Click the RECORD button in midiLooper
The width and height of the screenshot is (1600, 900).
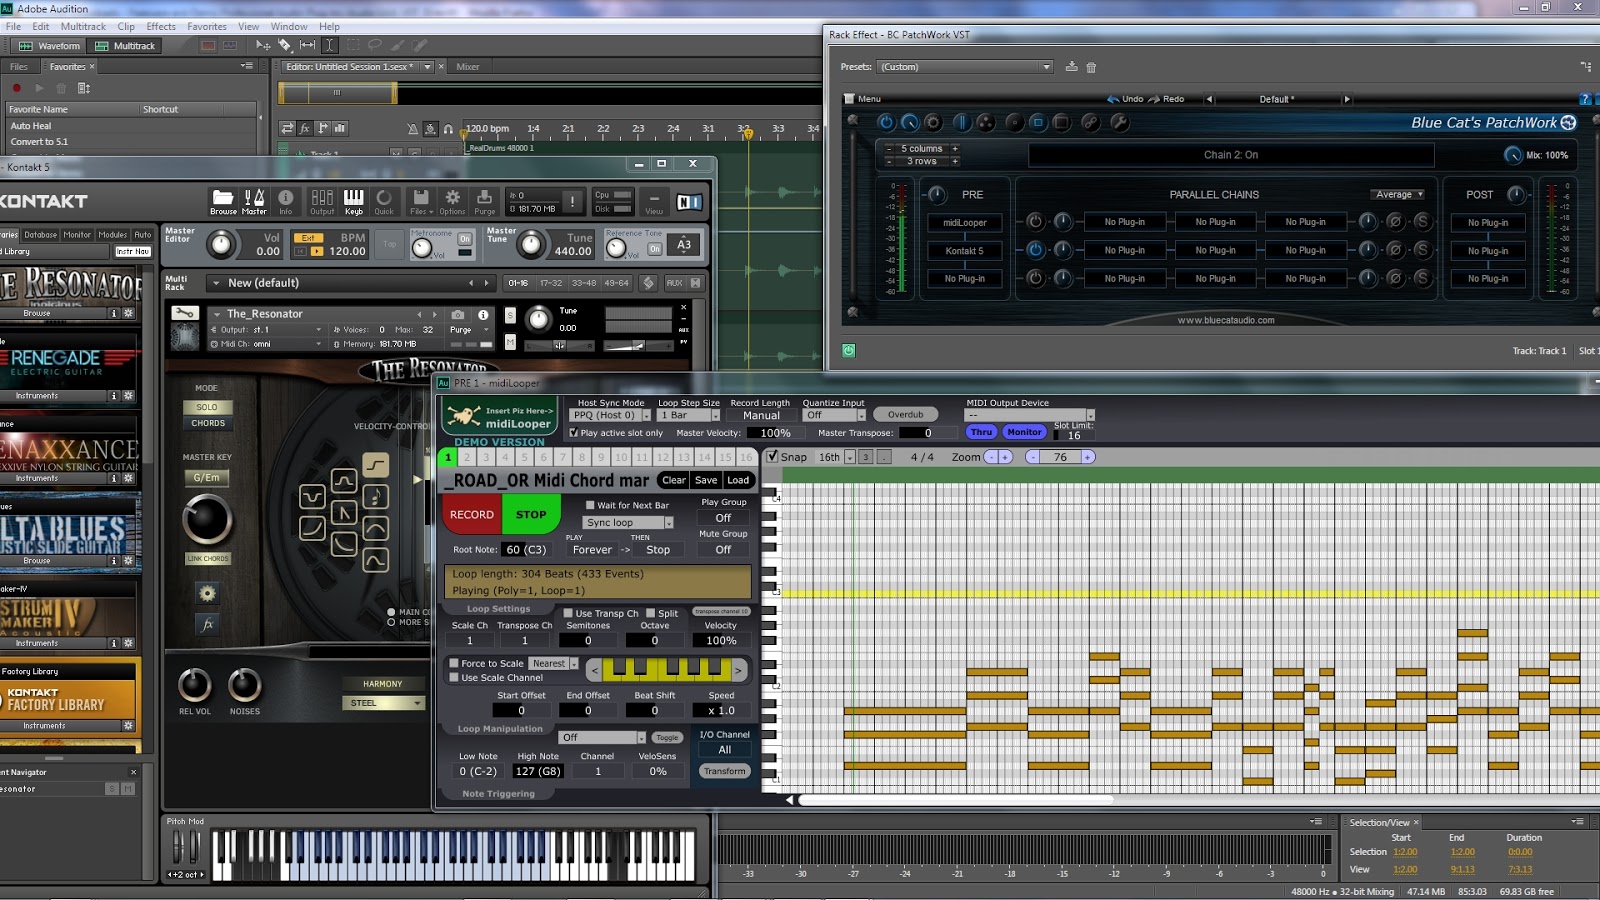pyautogui.click(x=471, y=514)
